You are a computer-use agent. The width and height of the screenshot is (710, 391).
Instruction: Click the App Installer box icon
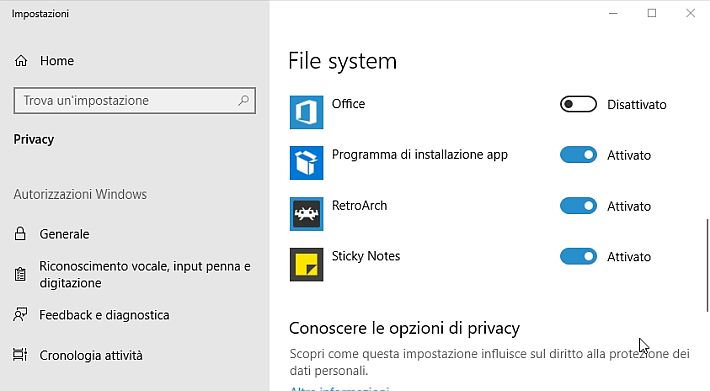pyautogui.click(x=307, y=163)
